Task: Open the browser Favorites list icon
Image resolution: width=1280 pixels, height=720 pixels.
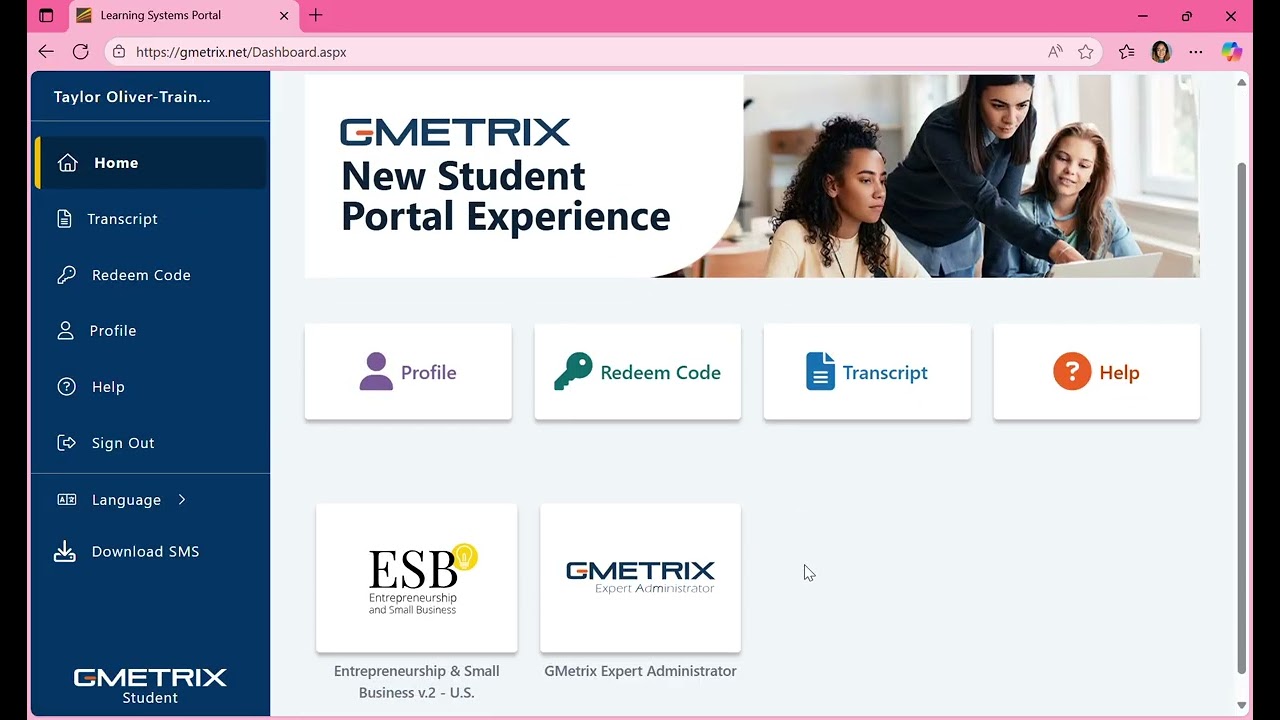Action: (1127, 52)
